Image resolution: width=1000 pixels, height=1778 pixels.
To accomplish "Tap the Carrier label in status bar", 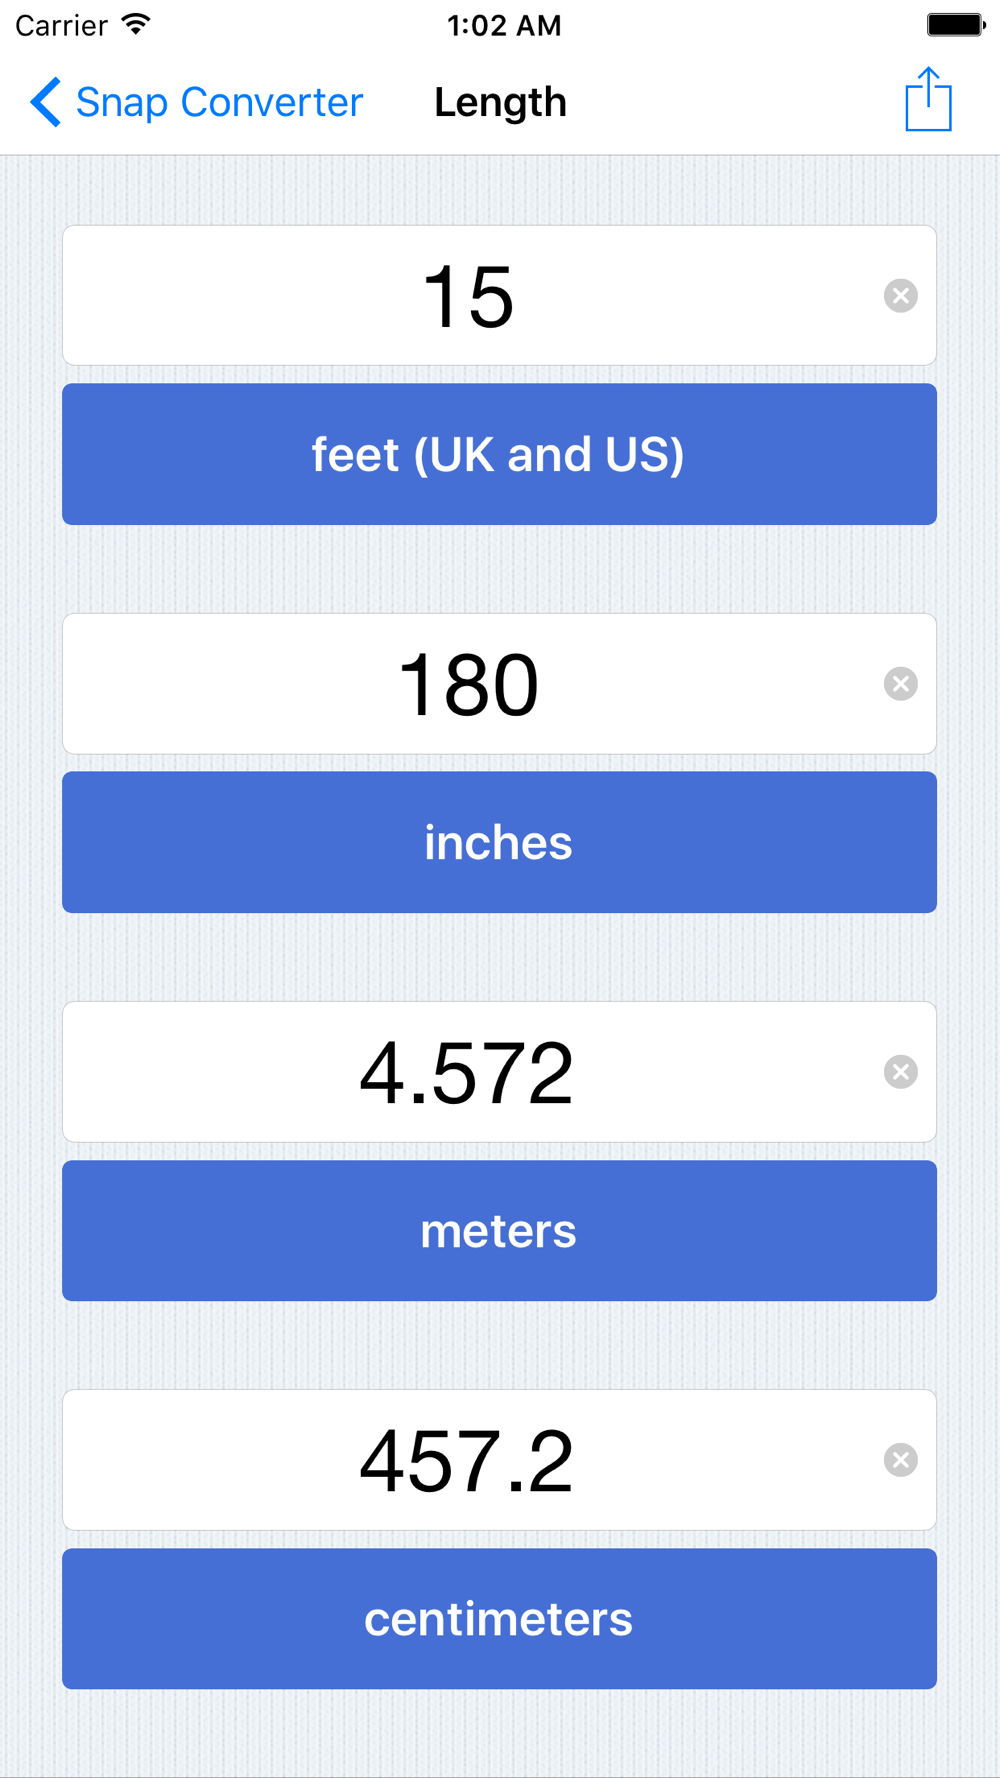I will coord(61,25).
